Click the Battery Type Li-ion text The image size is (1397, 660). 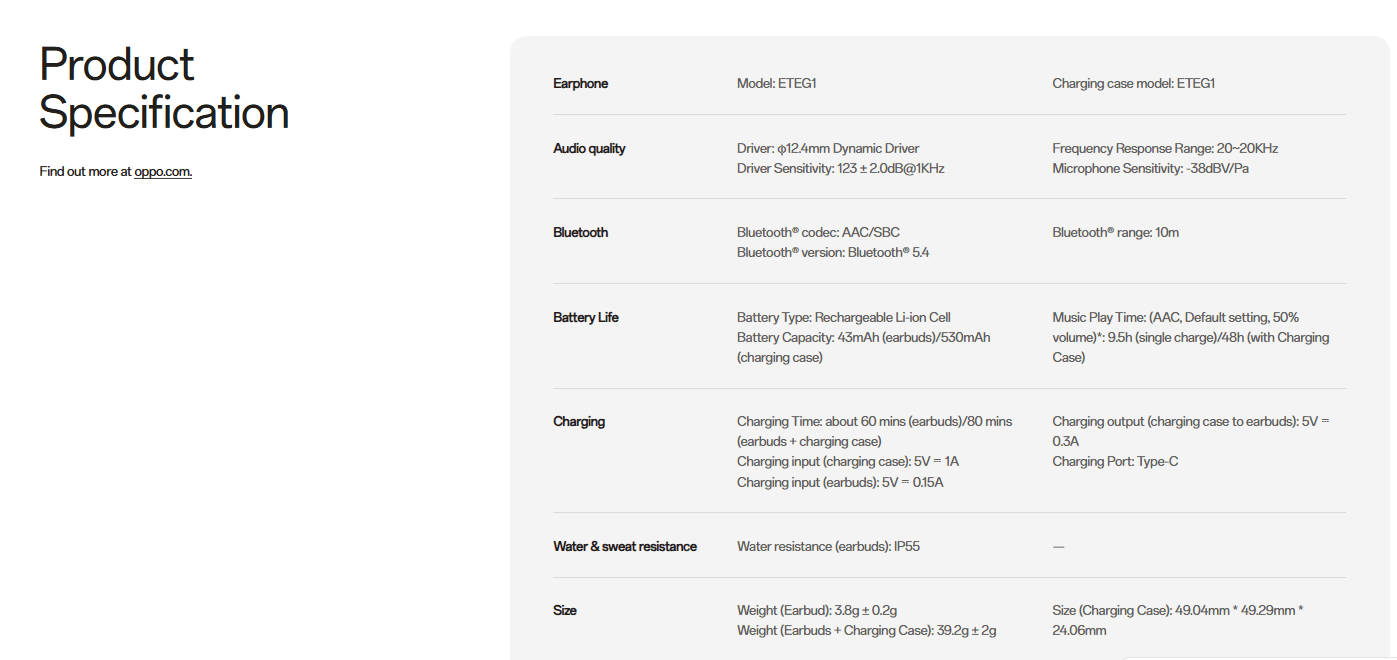coord(843,318)
